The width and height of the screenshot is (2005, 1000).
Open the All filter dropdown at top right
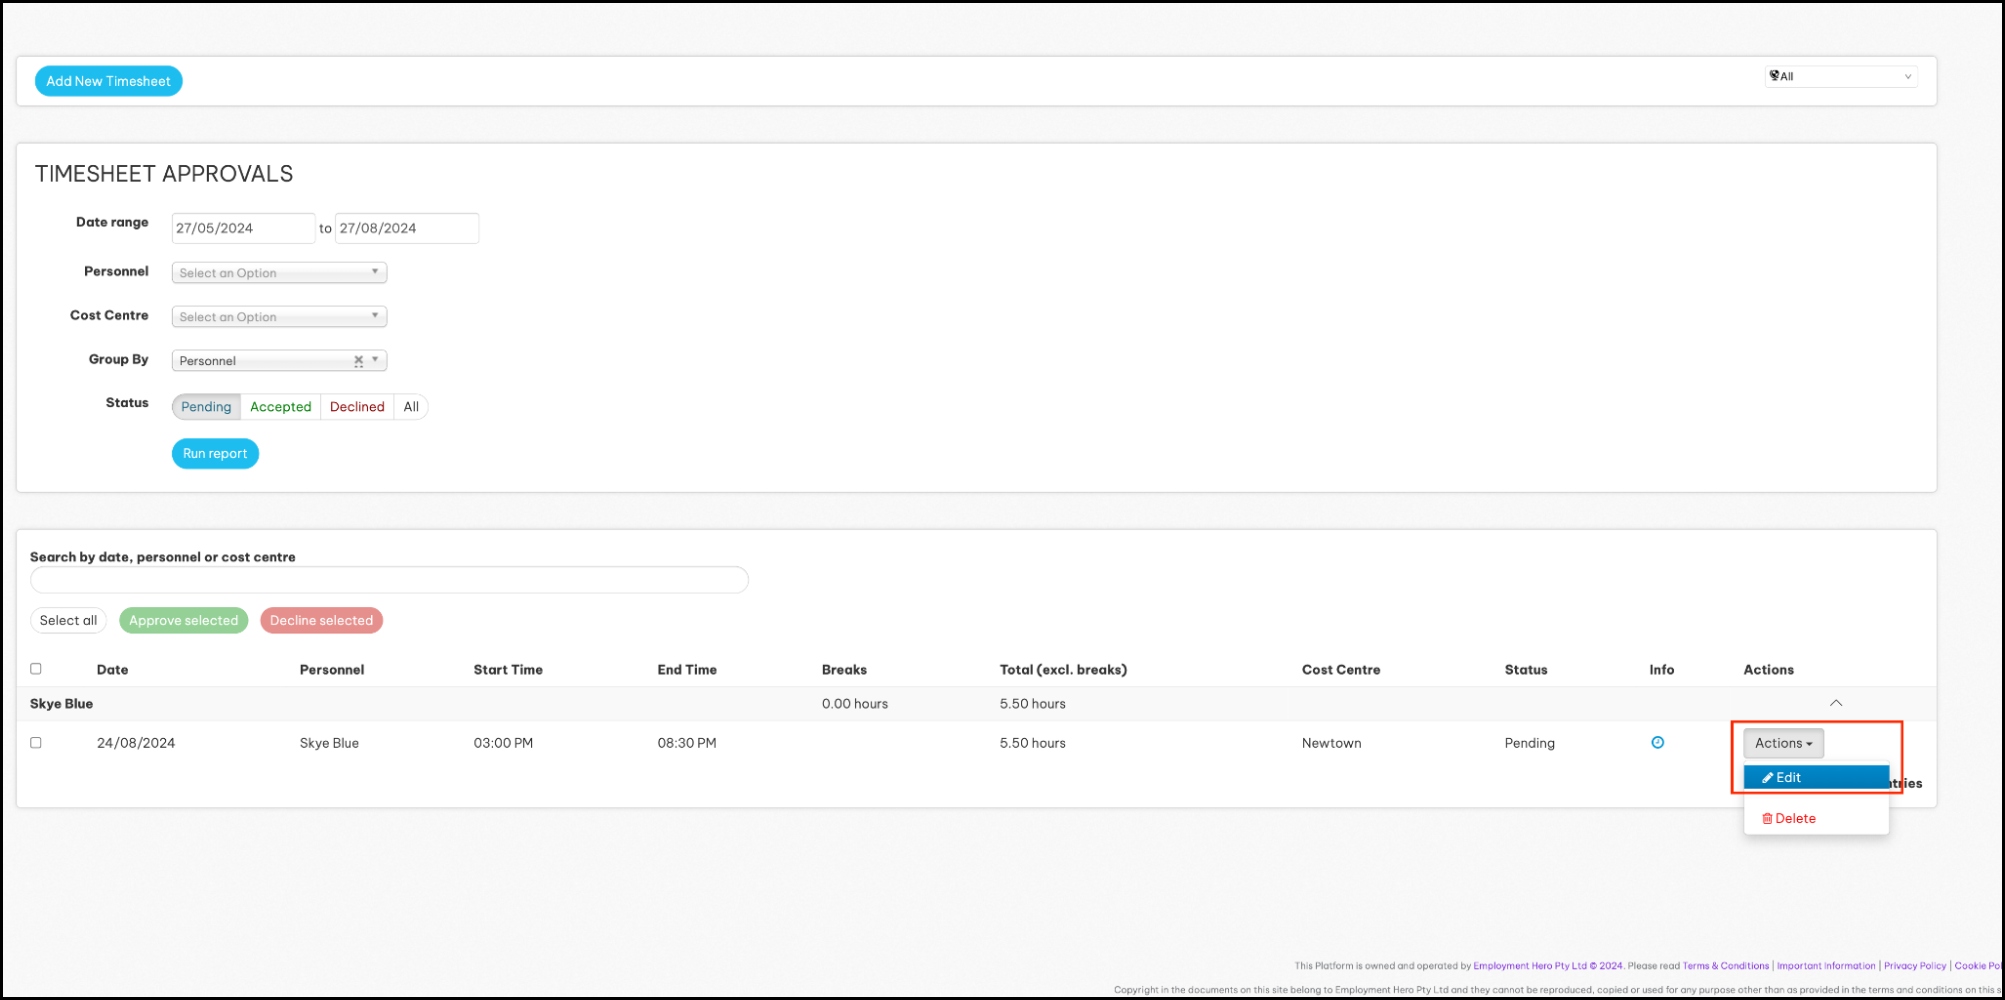click(1840, 76)
